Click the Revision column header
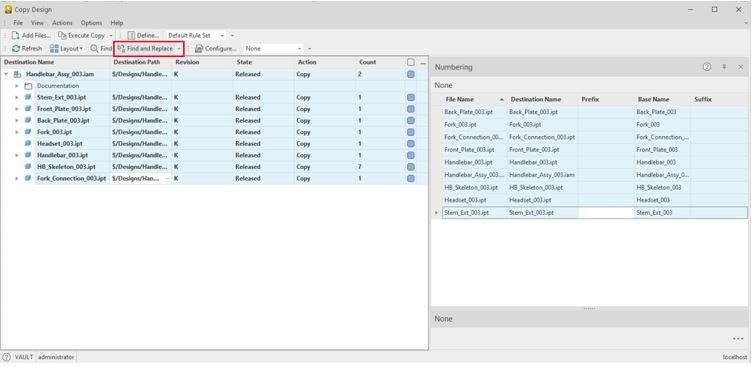The width and height of the screenshot is (752, 367). pos(202,62)
